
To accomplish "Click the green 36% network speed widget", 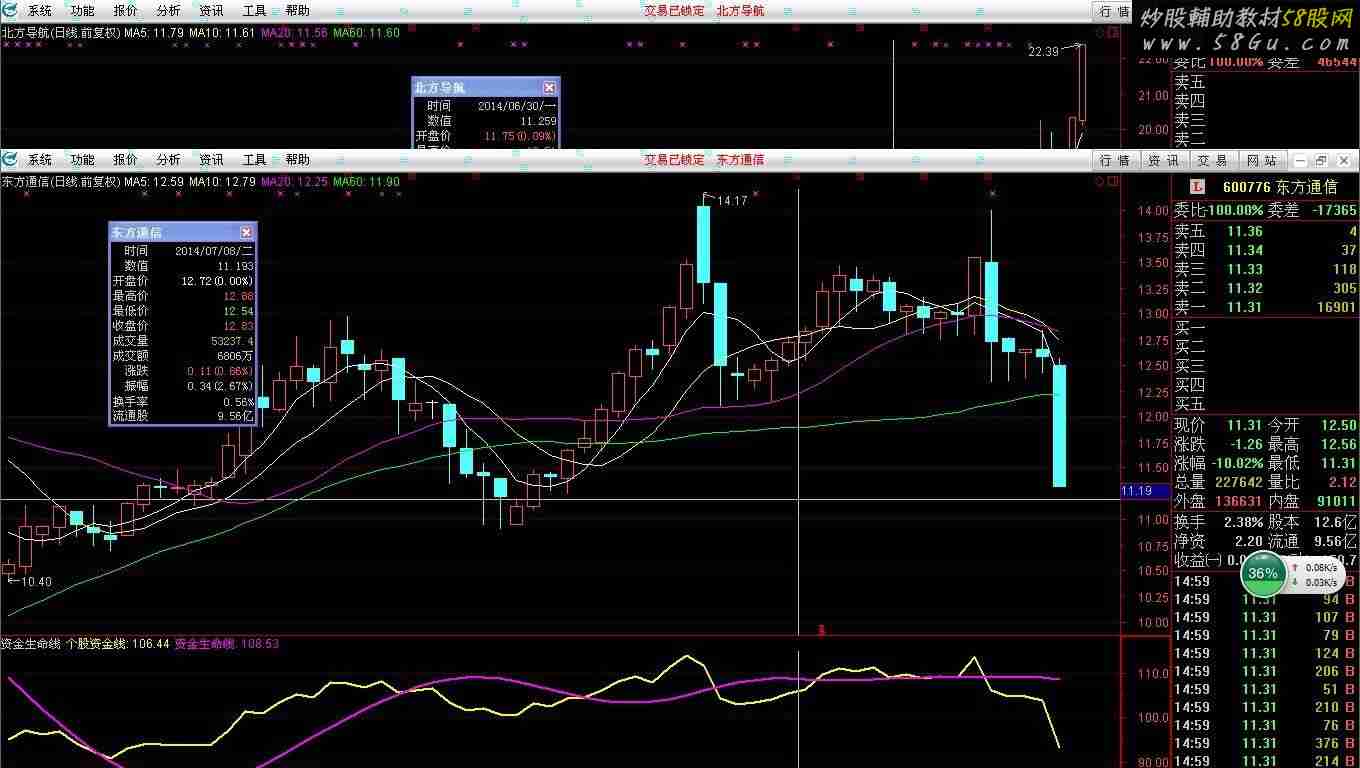I will point(1263,573).
